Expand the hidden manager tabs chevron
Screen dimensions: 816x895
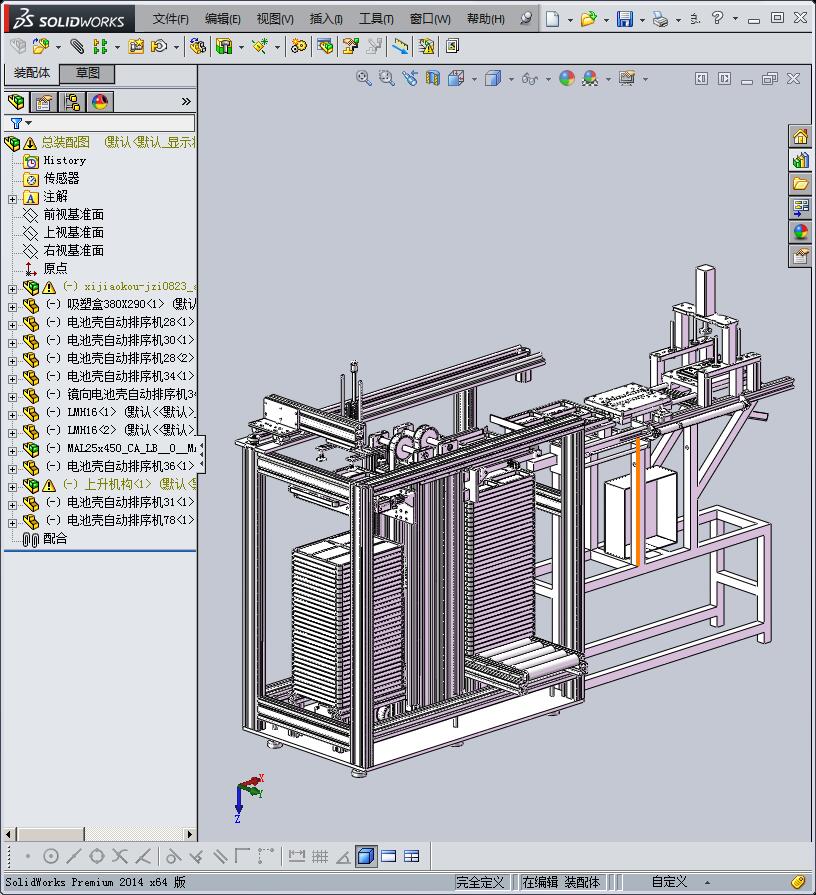(x=186, y=102)
